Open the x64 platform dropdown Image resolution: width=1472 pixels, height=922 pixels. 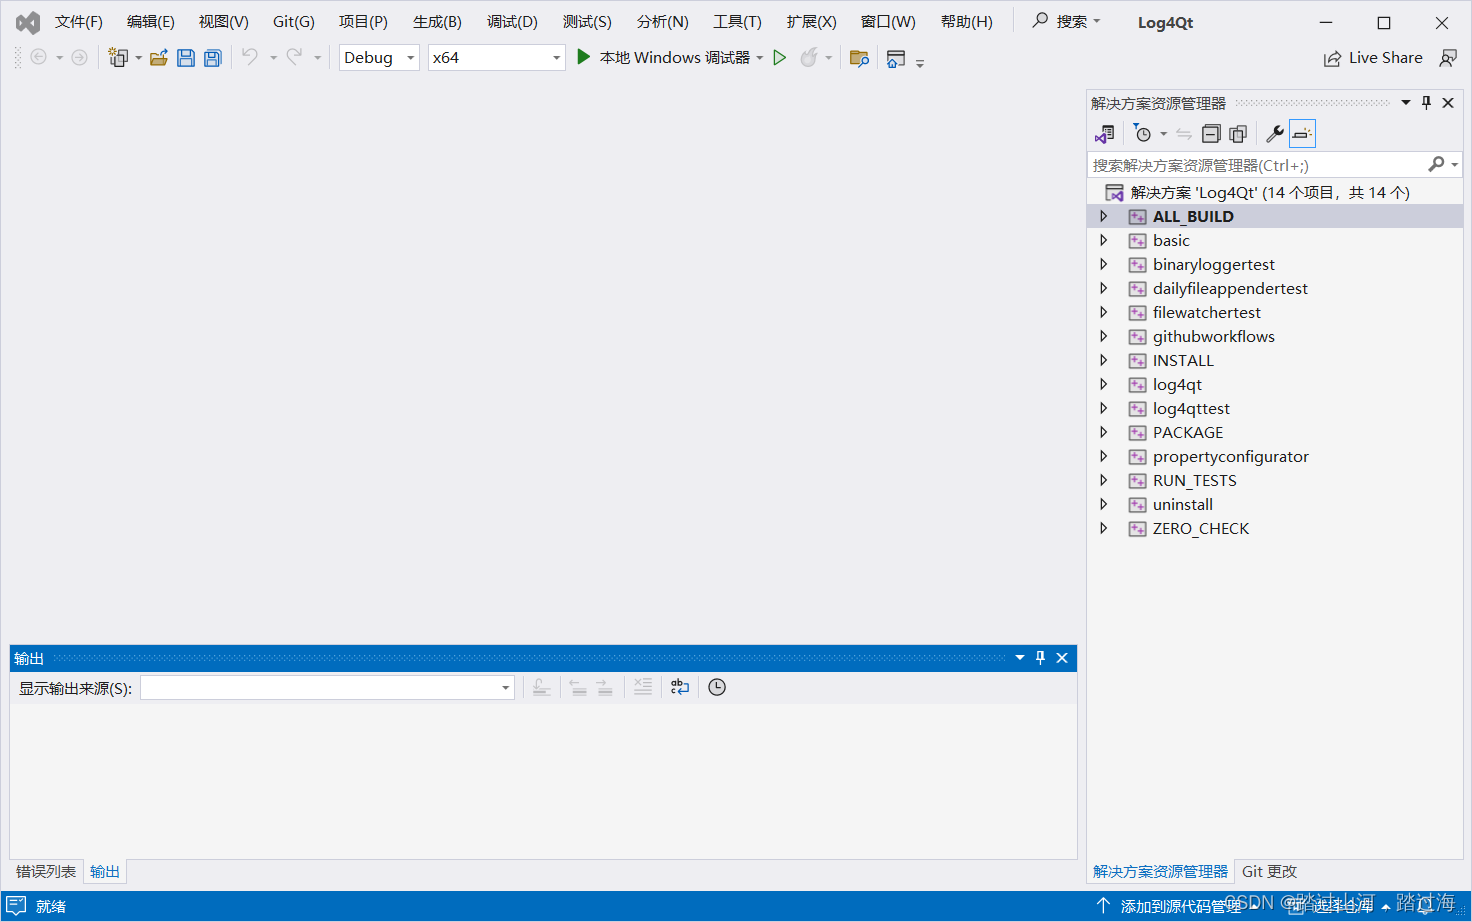[x=497, y=58]
